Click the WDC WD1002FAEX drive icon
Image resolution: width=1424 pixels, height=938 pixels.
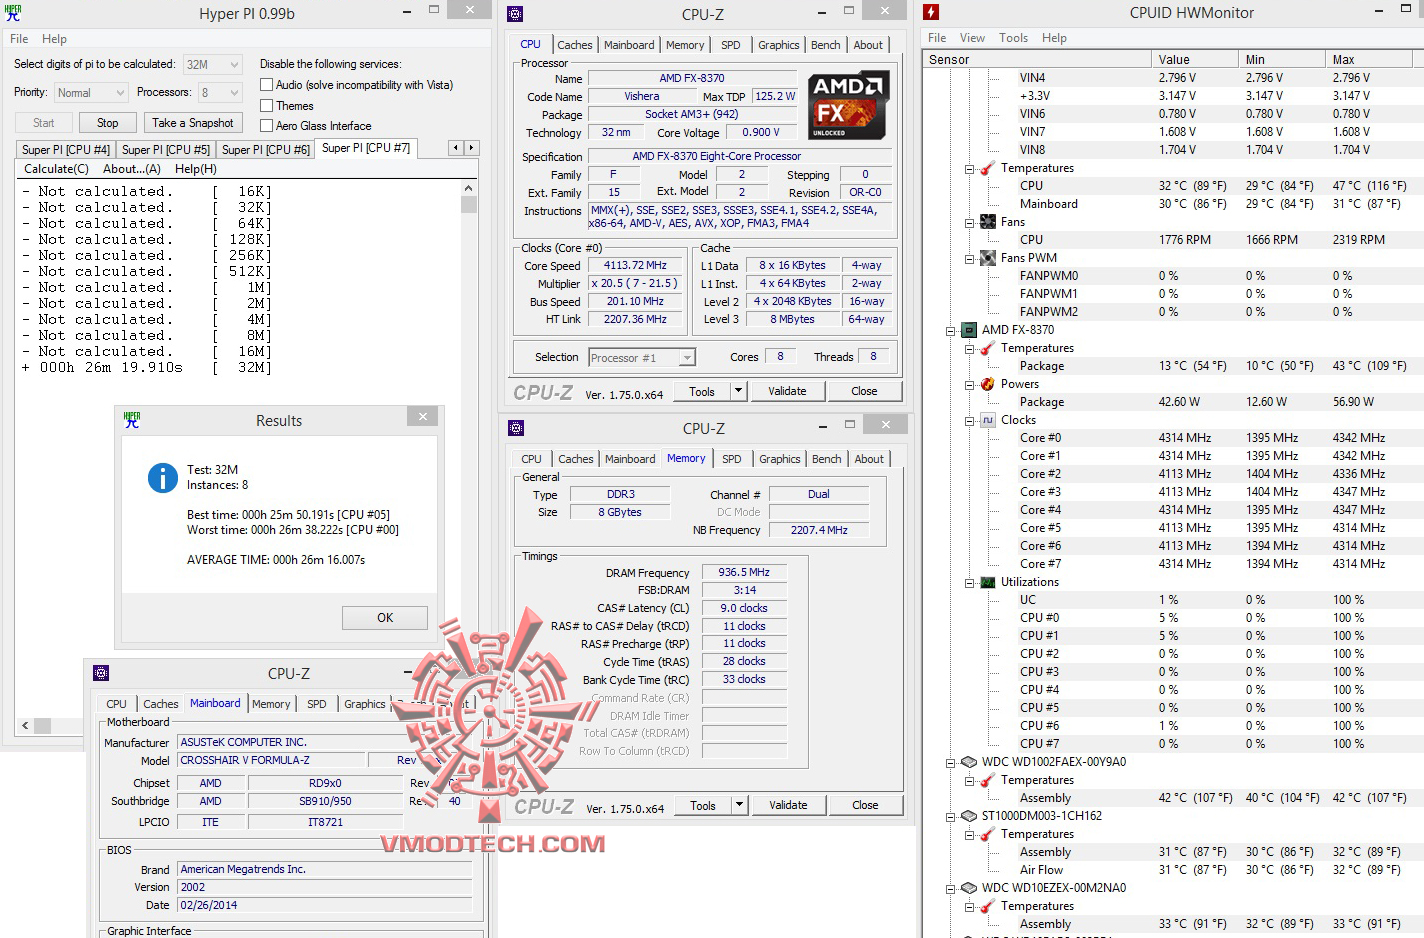click(x=969, y=762)
